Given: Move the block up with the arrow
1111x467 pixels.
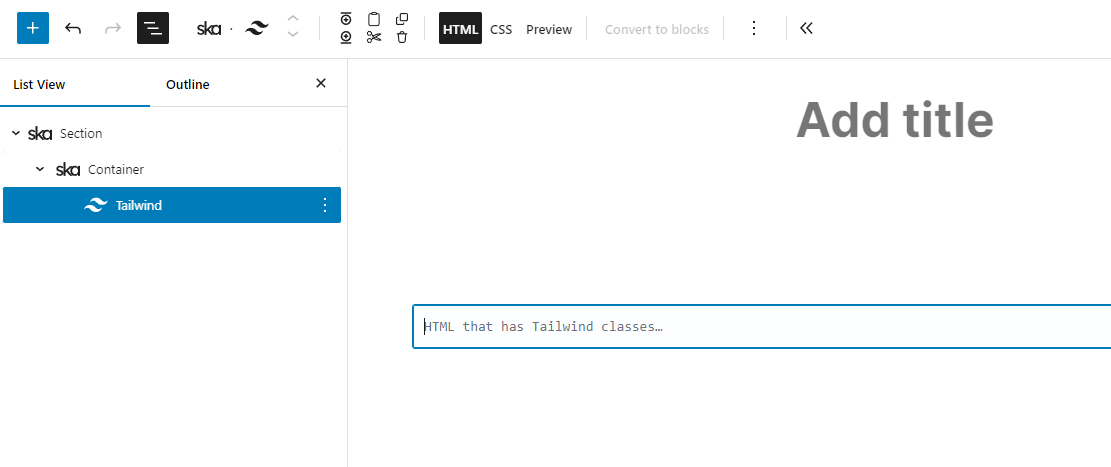Looking at the screenshot, I should tap(292, 20).
